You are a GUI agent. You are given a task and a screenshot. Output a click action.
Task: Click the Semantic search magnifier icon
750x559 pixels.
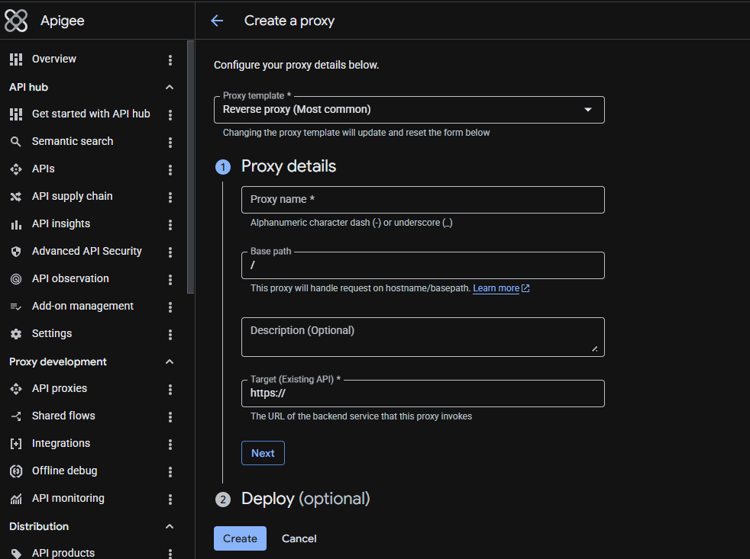(16, 142)
